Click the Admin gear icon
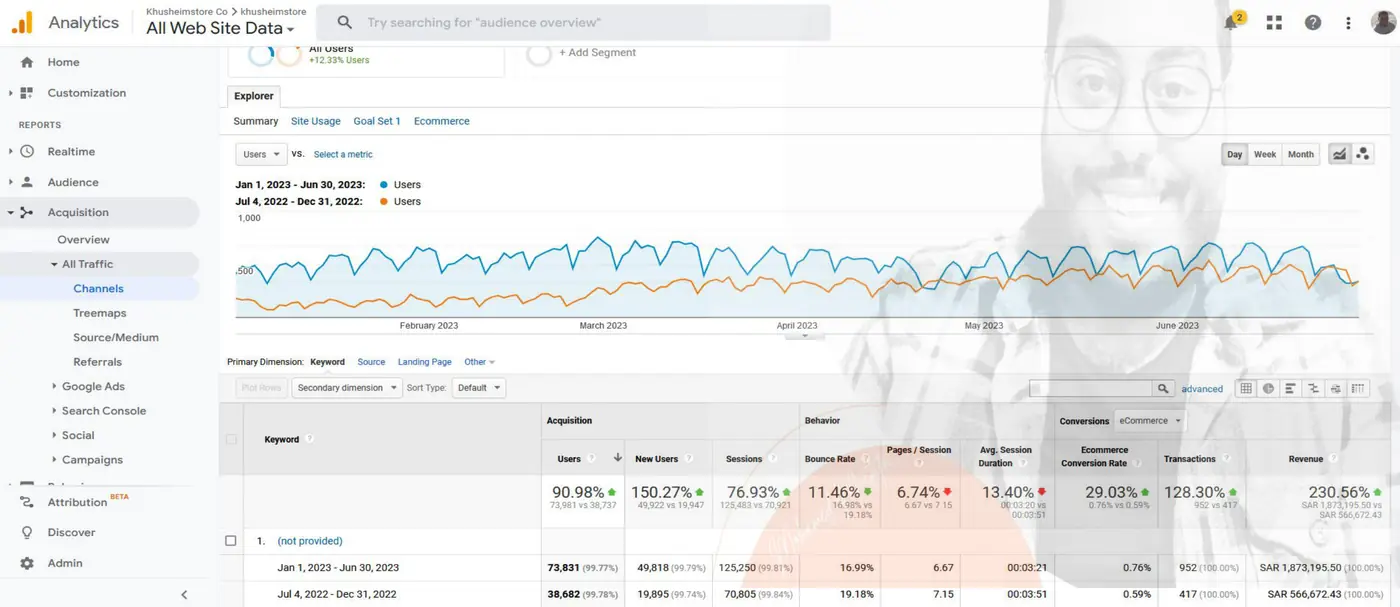The image size is (1400, 607). pos(27,563)
